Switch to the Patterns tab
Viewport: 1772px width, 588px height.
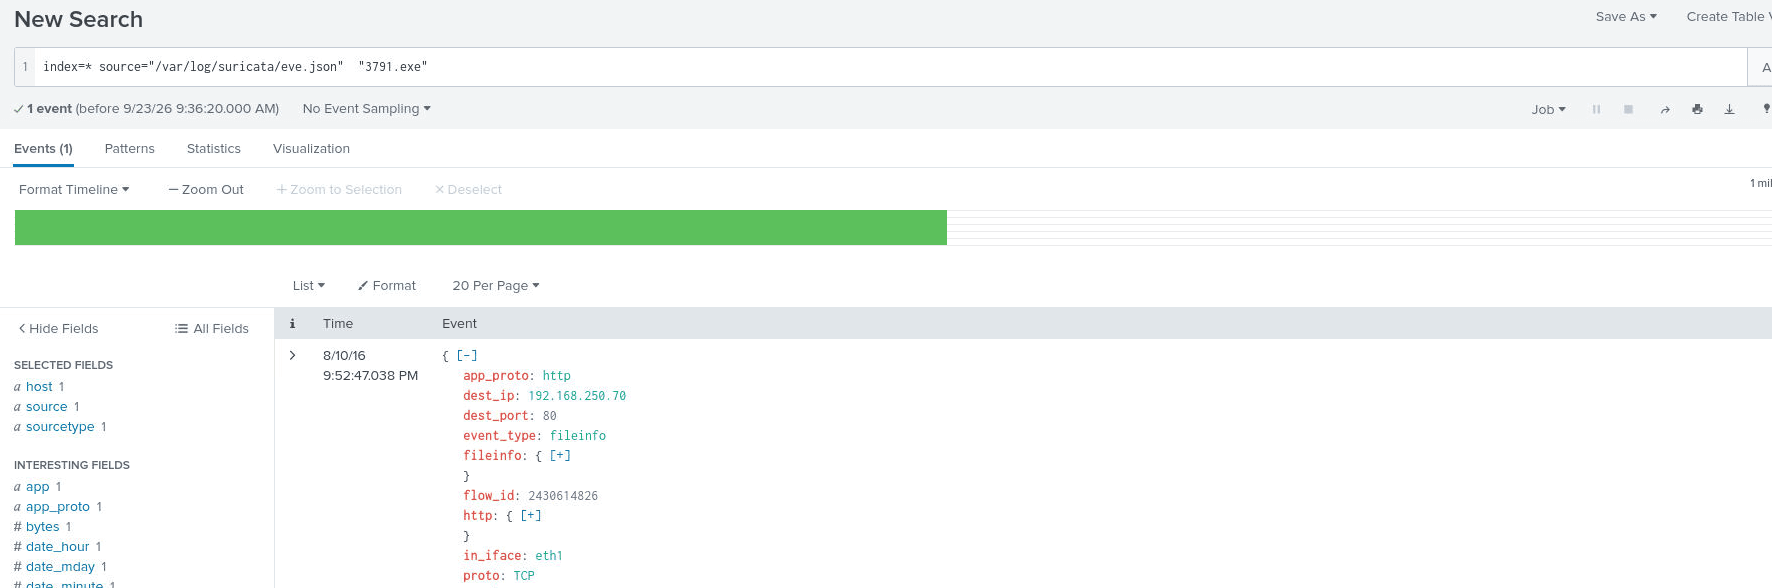click(130, 148)
